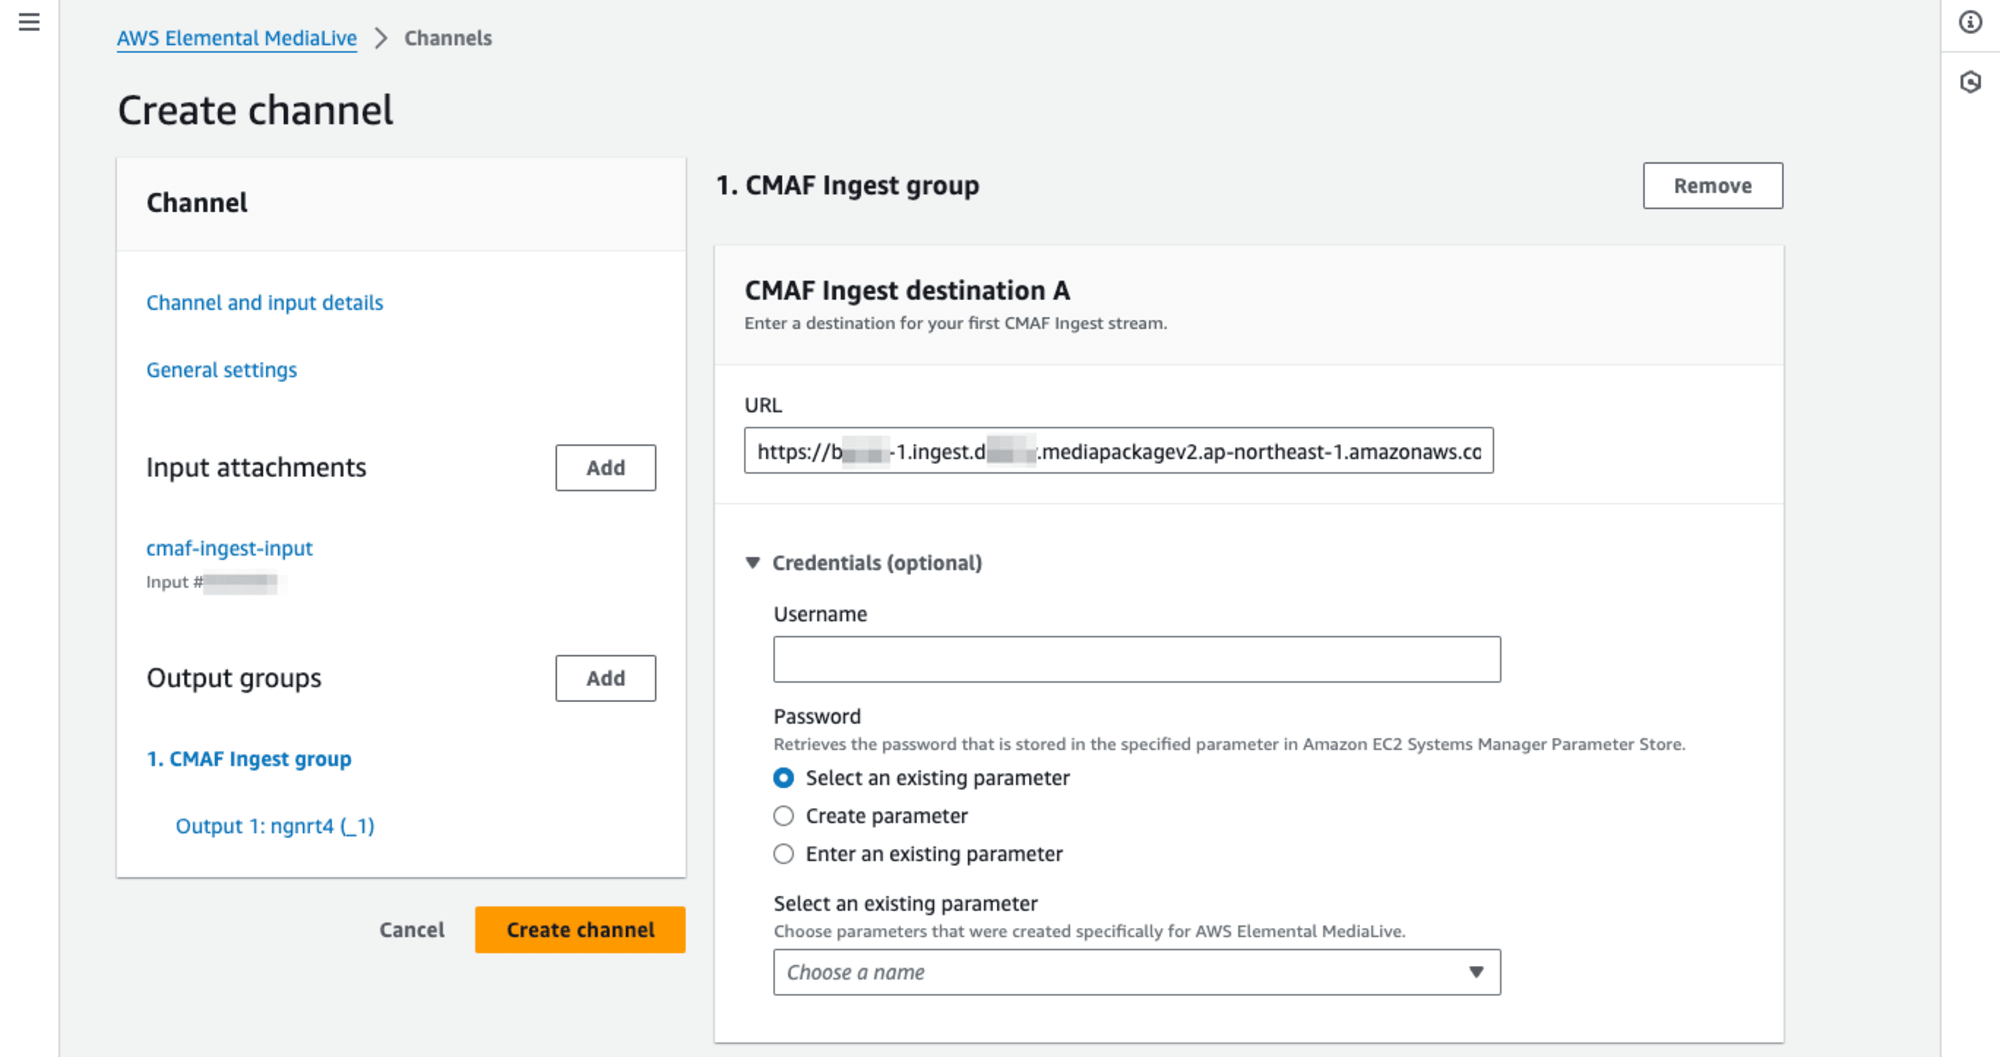The height and width of the screenshot is (1057, 2000).
Task: Remove the CMAF Ingest group
Action: [x=1713, y=186]
